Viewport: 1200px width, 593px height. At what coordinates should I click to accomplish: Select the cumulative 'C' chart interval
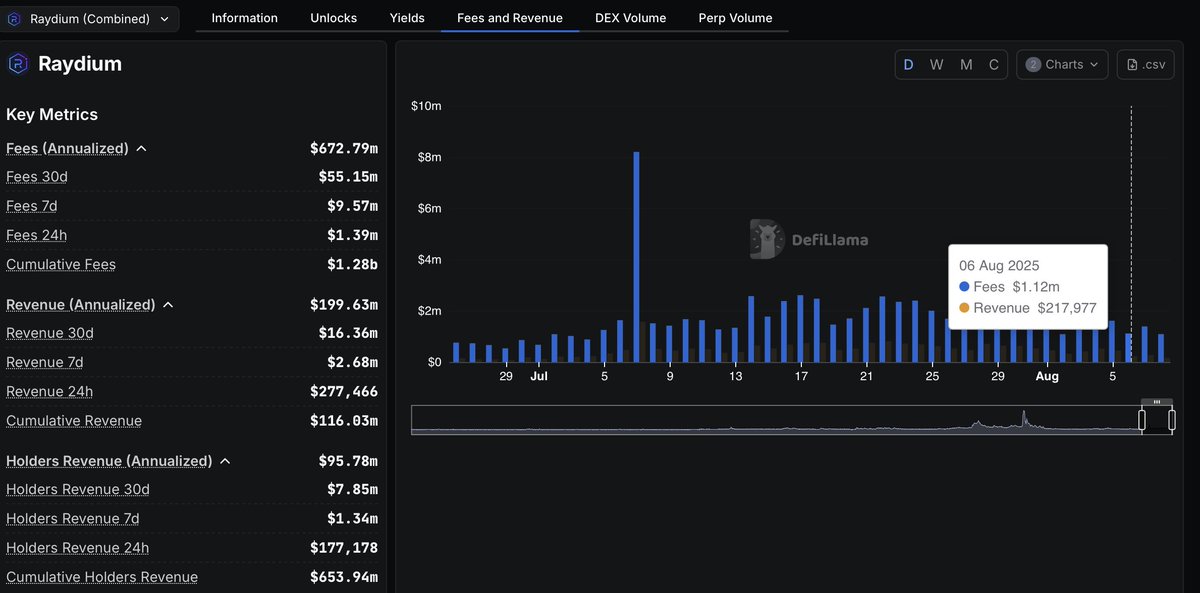coord(994,64)
